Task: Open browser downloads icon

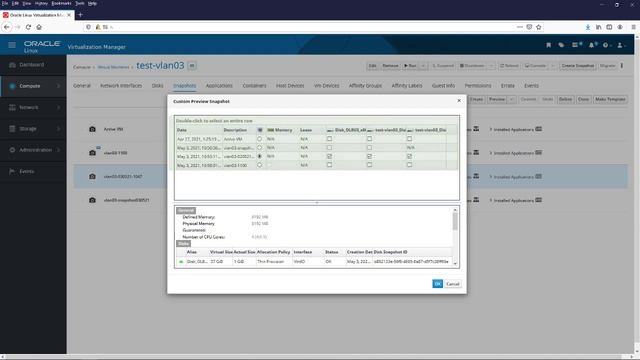Action: 588,27
